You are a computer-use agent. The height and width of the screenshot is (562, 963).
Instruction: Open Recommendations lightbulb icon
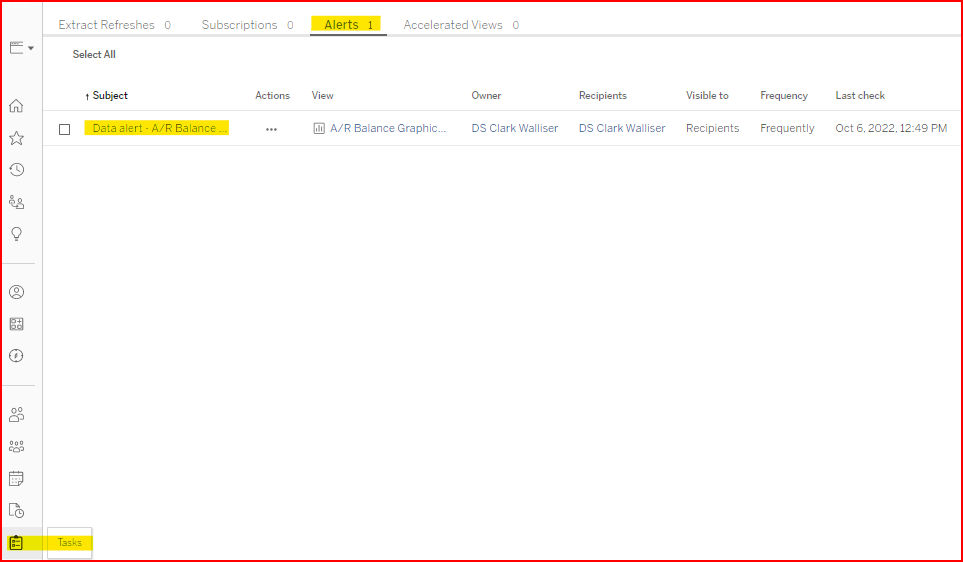click(x=16, y=234)
